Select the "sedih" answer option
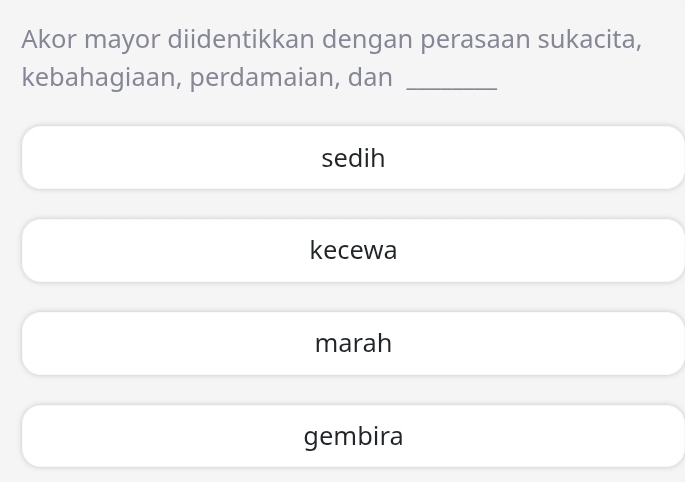 [353, 158]
